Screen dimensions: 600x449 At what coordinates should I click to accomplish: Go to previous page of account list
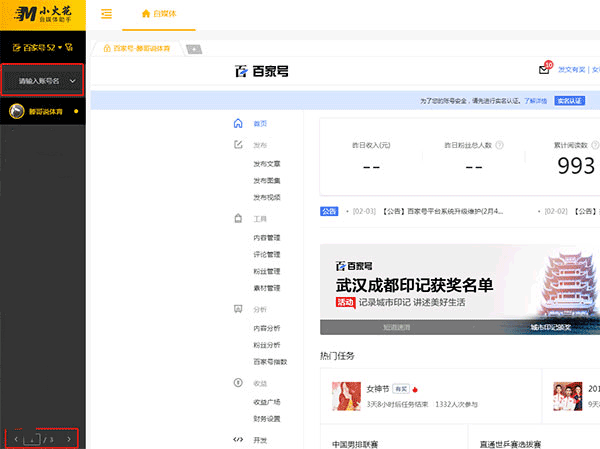click(15, 438)
